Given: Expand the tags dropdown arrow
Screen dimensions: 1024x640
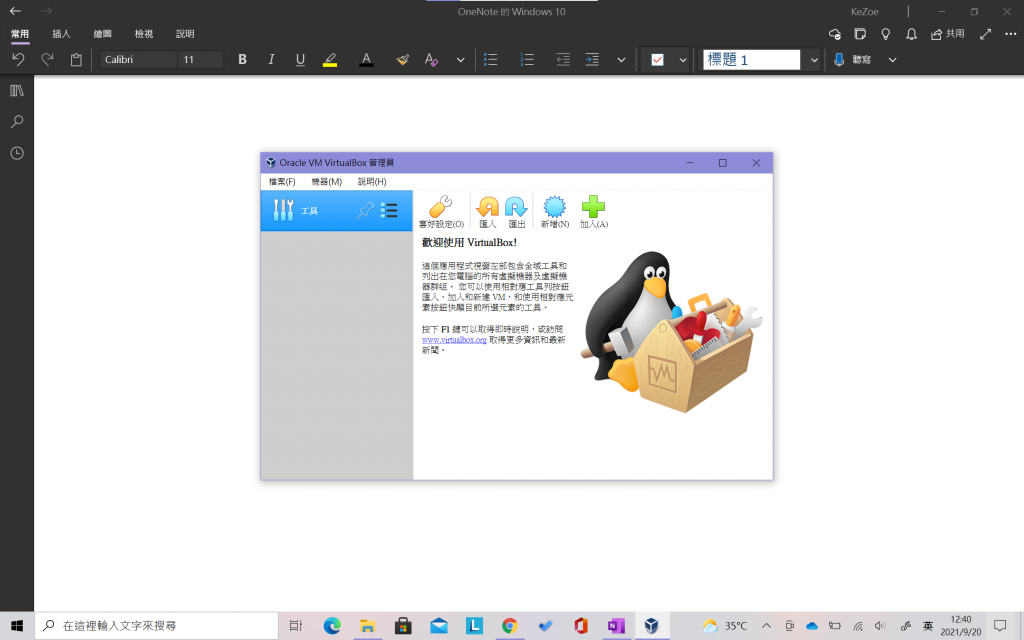Looking at the screenshot, I should (682, 60).
